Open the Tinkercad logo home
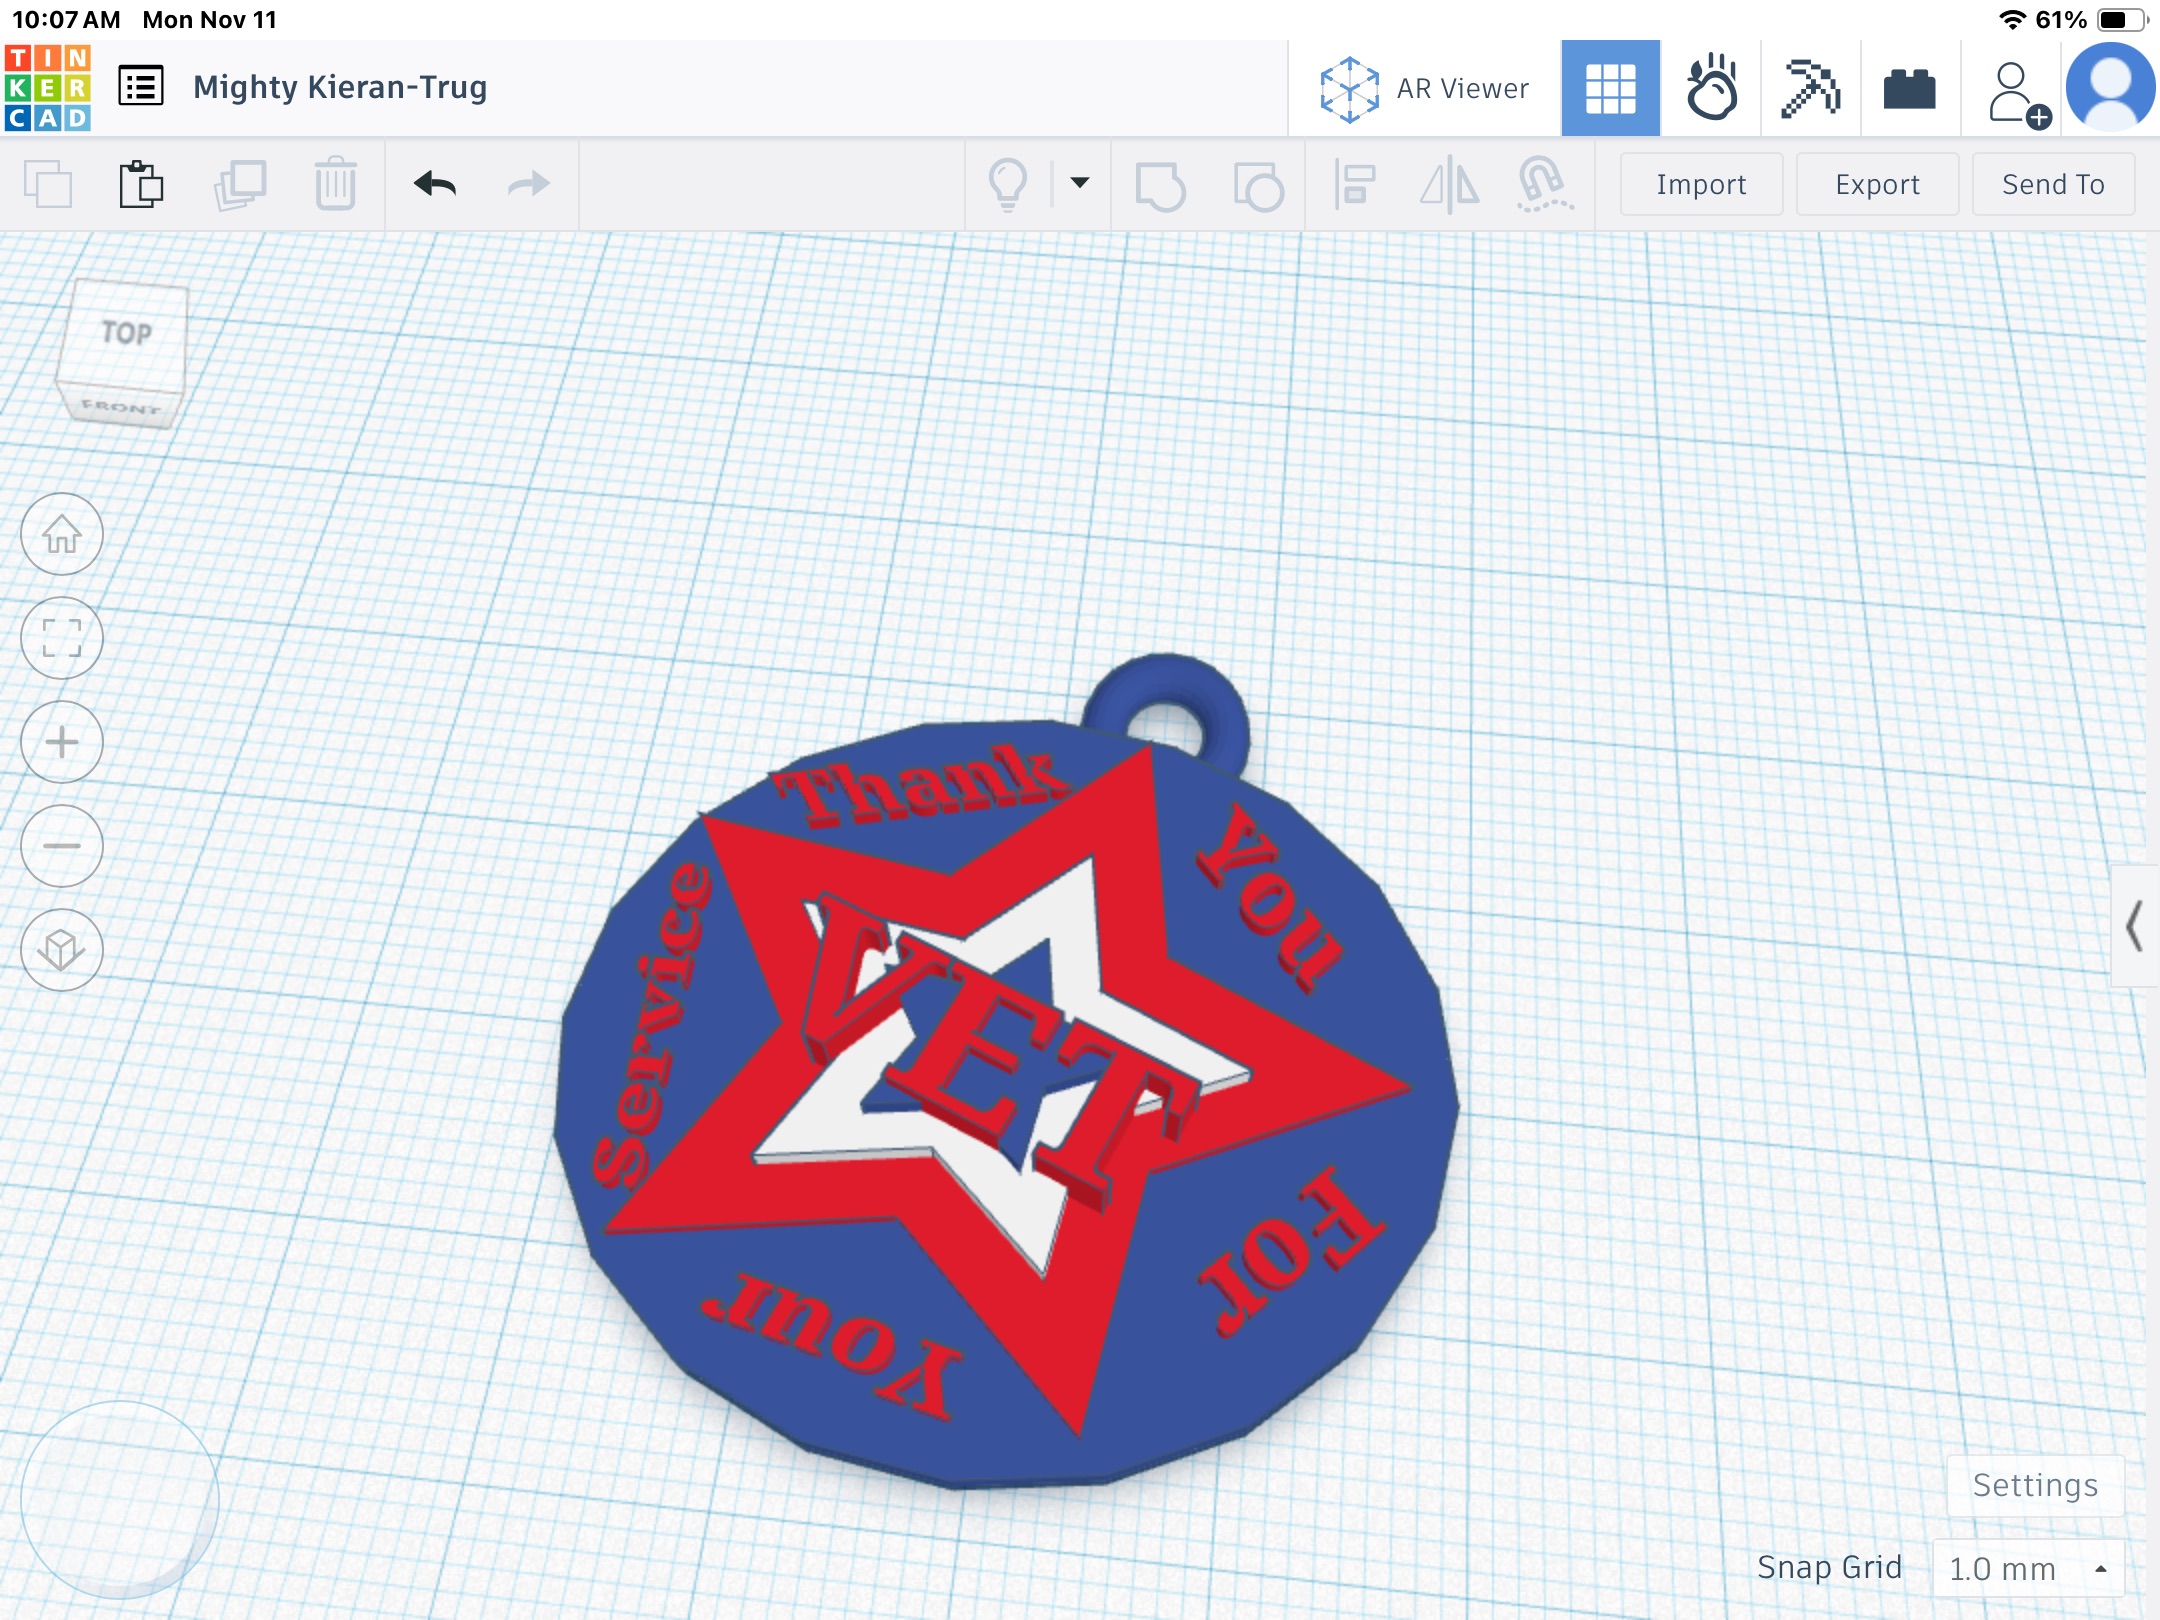Viewport: 2160px width, 1620px height. (48, 88)
